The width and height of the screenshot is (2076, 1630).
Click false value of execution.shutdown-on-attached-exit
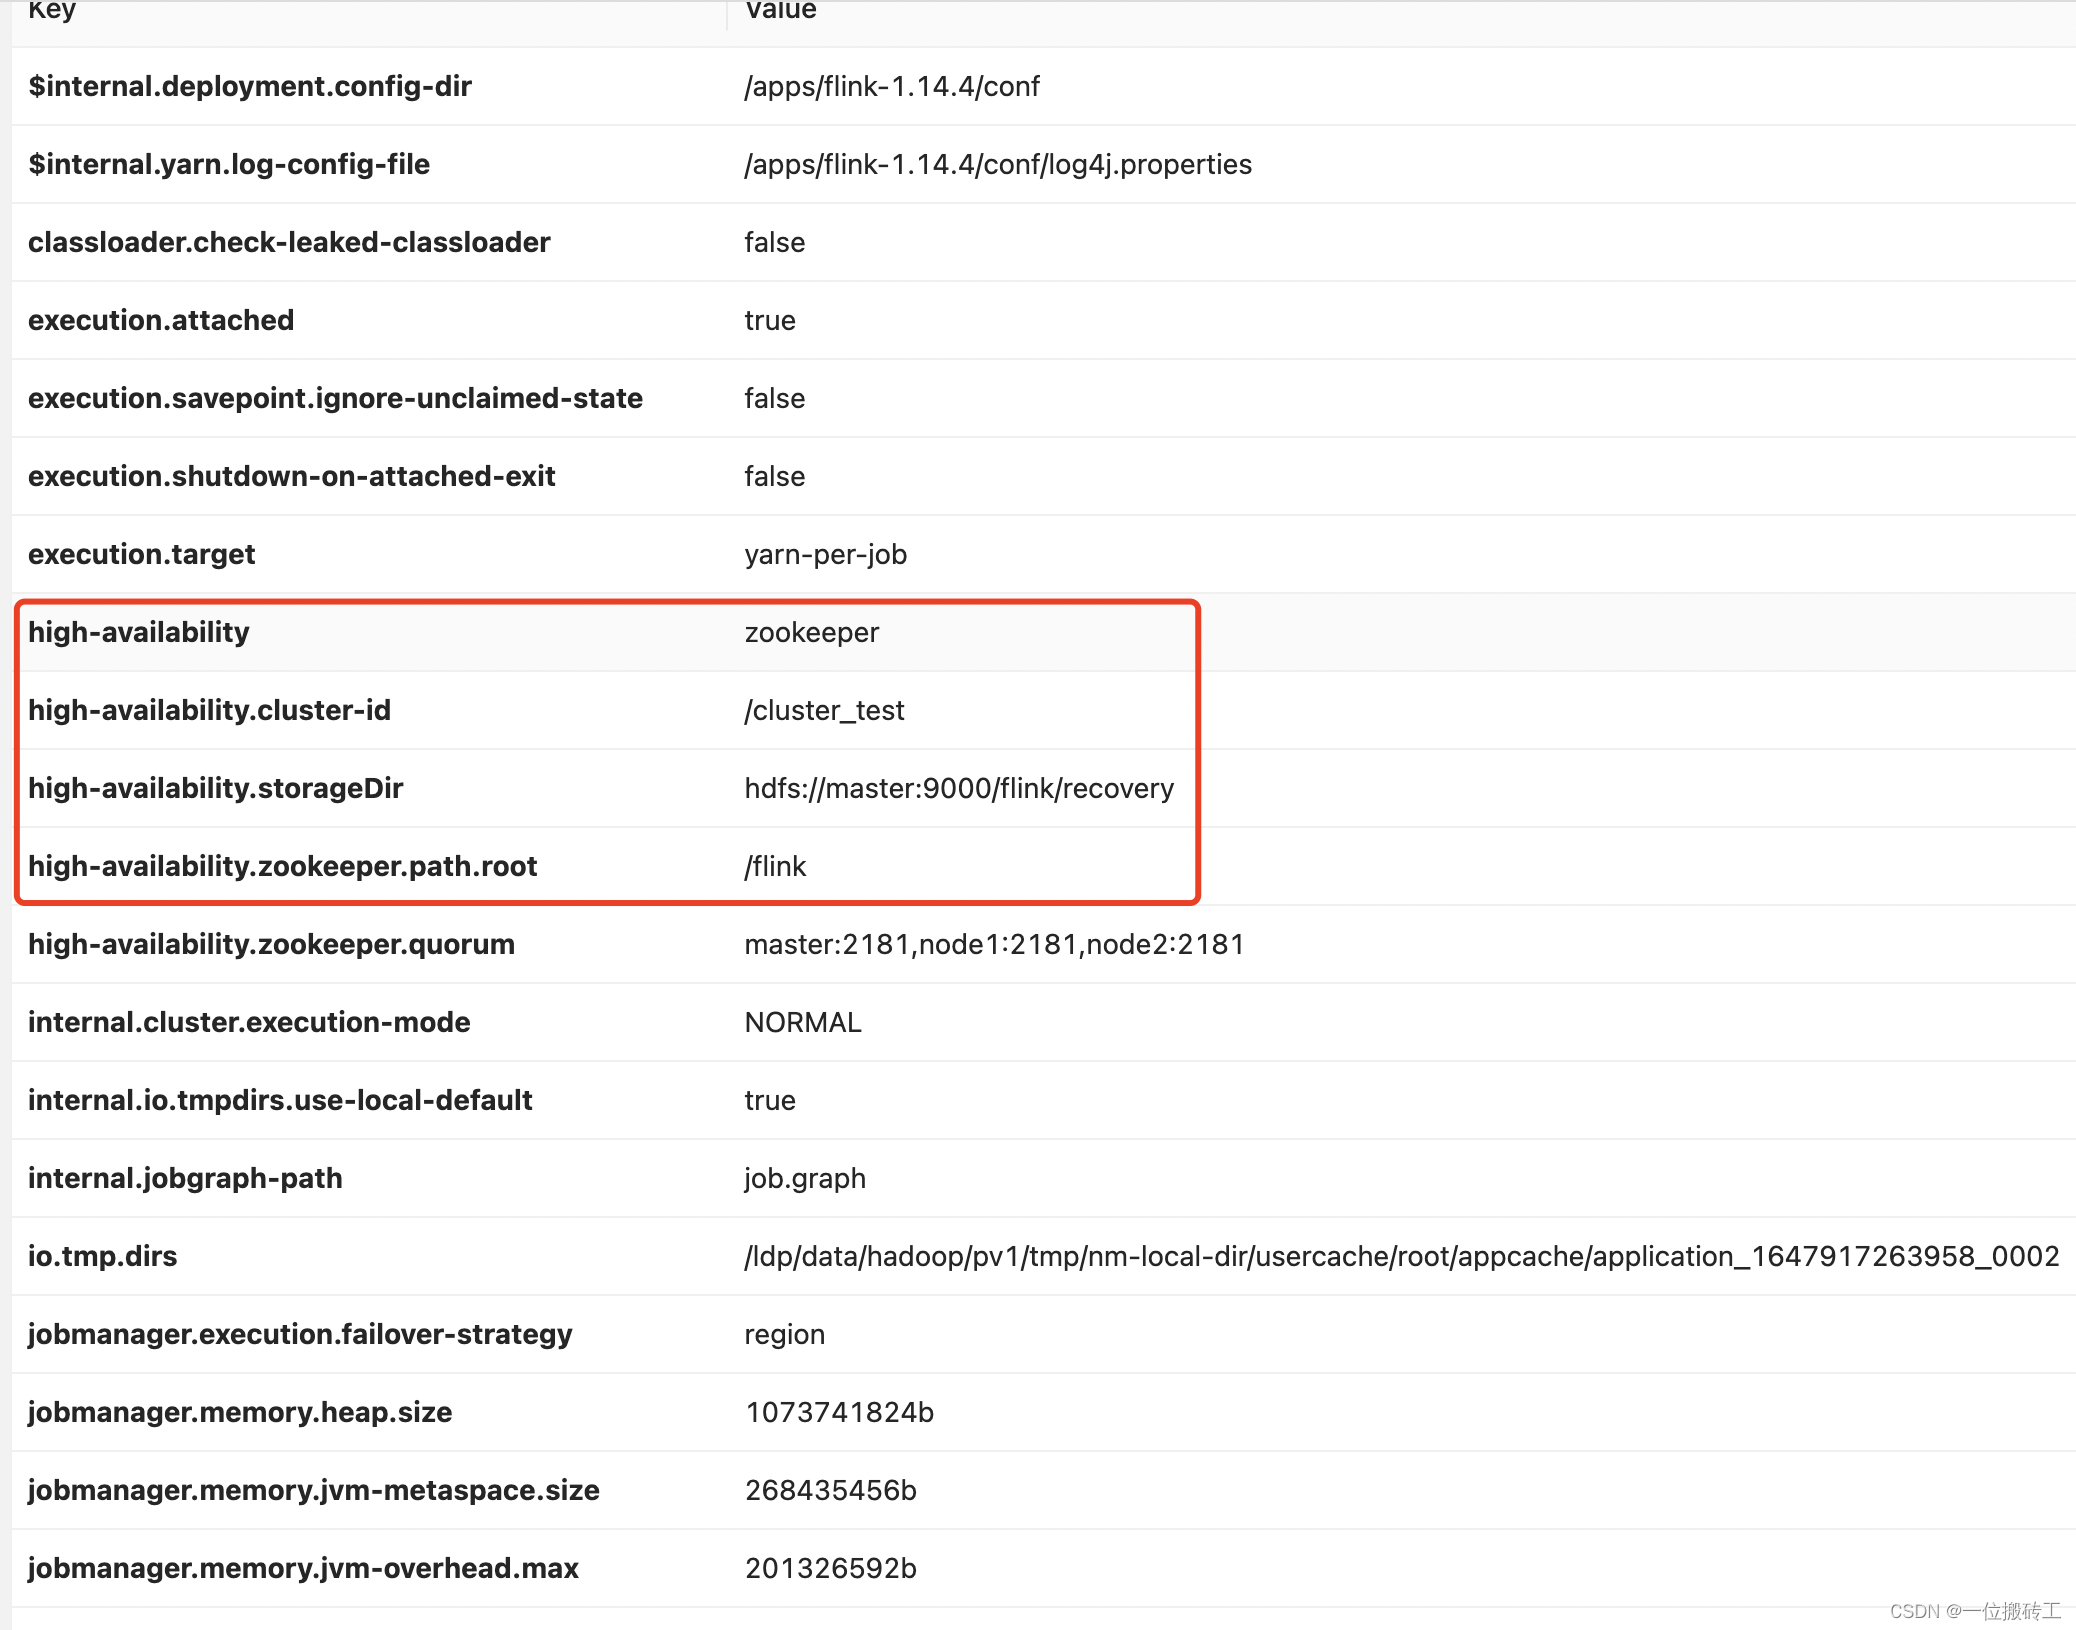[x=775, y=476]
